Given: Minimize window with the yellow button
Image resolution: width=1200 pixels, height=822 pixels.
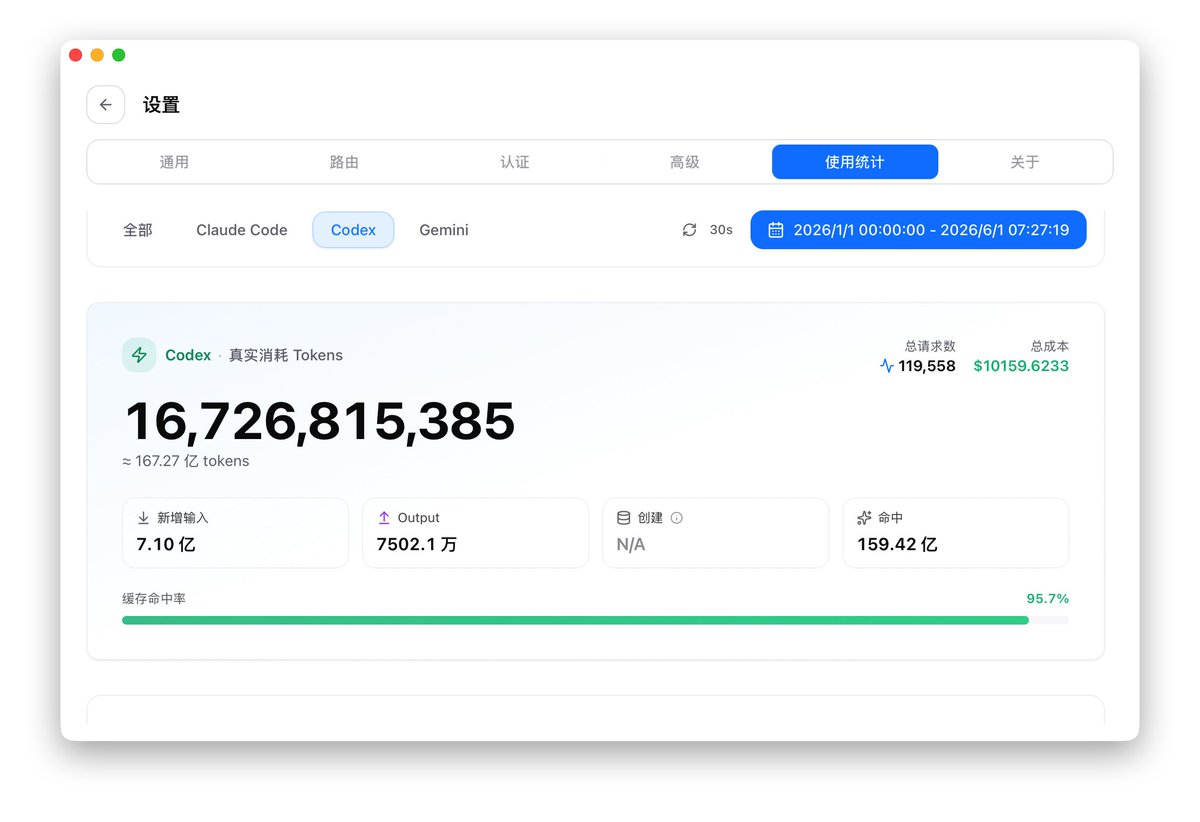Looking at the screenshot, I should [97, 55].
